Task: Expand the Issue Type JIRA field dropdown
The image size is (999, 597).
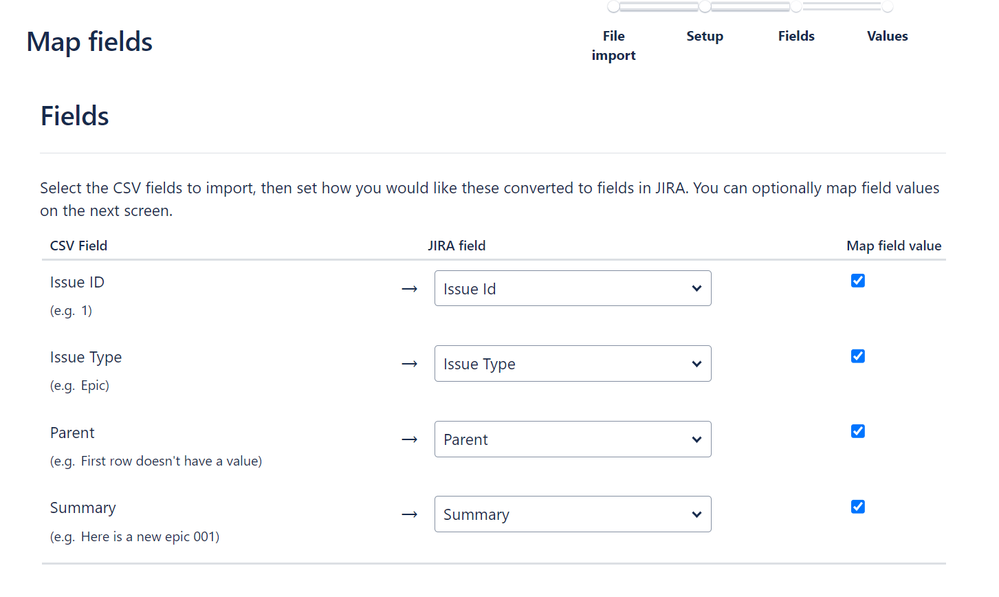Action: [x=572, y=364]
